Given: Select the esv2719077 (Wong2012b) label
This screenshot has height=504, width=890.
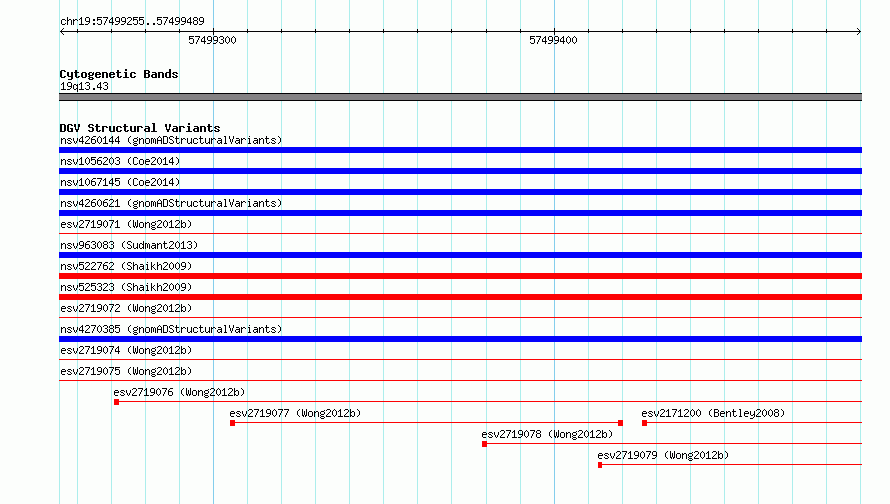Looking at the screenshot, I should [295, 413].
